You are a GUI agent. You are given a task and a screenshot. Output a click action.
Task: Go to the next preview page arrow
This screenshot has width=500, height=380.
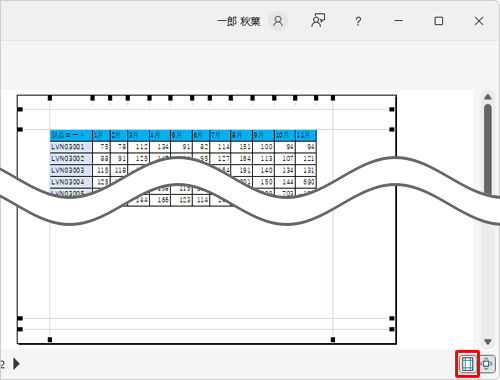(x=16, y=364)
